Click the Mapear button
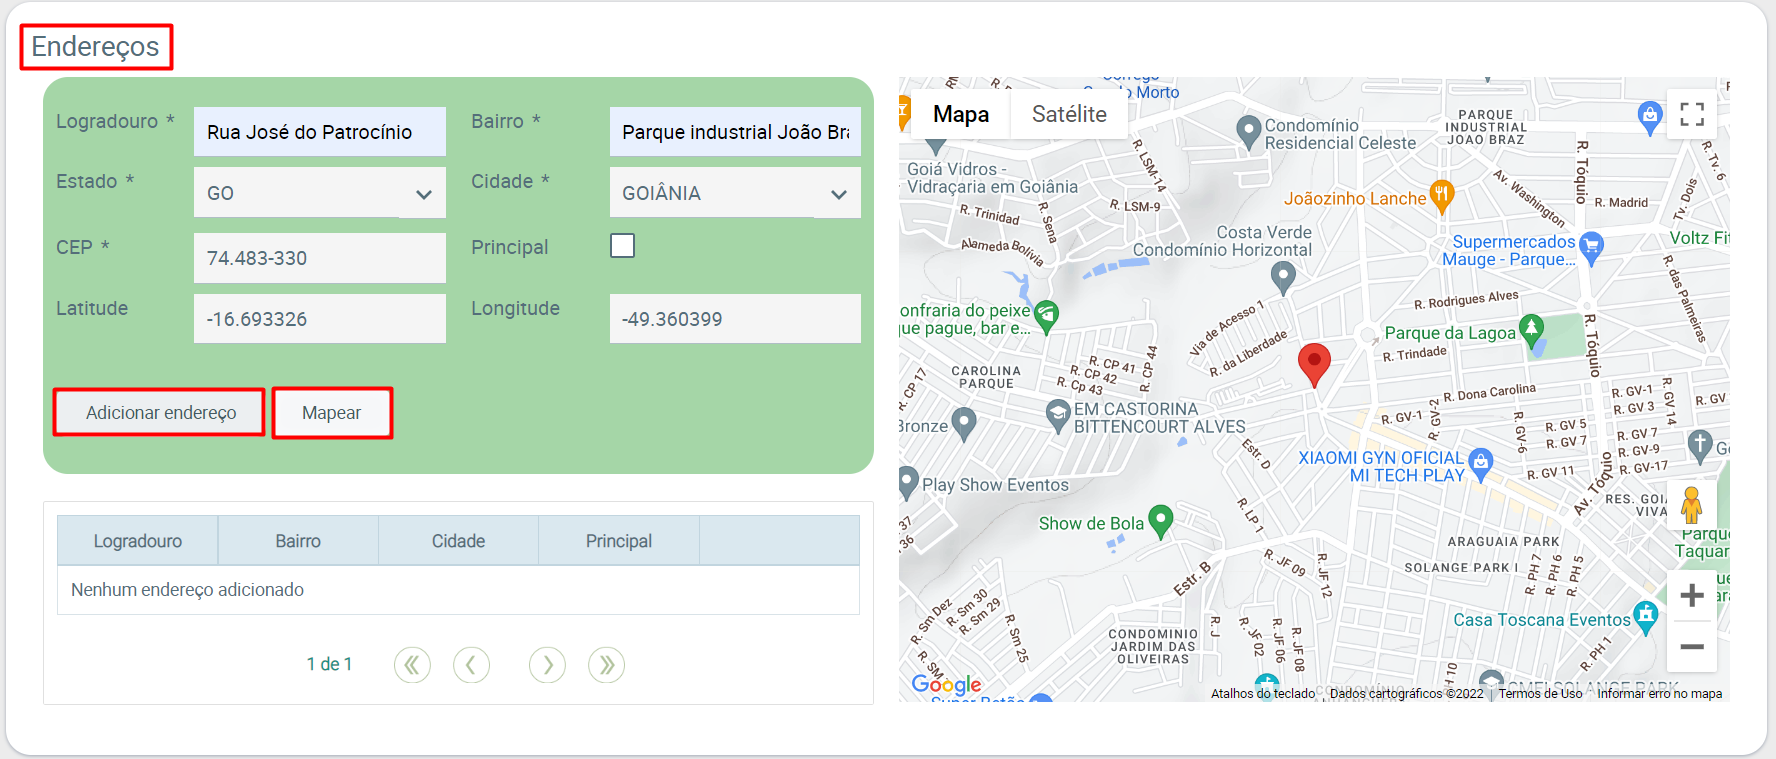Viewport: 1776px width, 759px height. (332, 413)
